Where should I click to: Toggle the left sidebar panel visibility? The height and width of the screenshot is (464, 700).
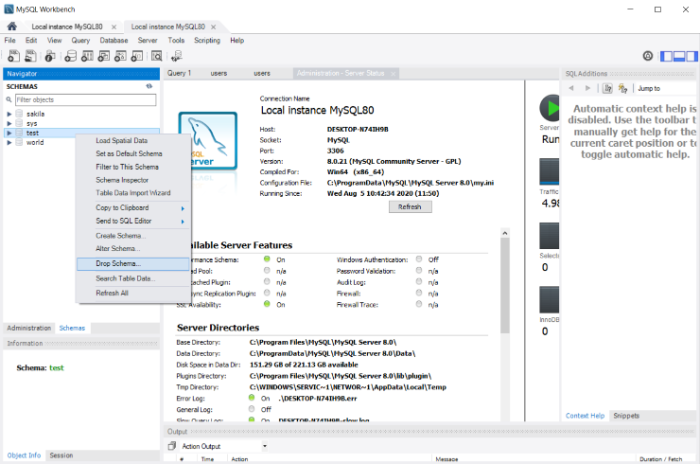coord(666,56)
